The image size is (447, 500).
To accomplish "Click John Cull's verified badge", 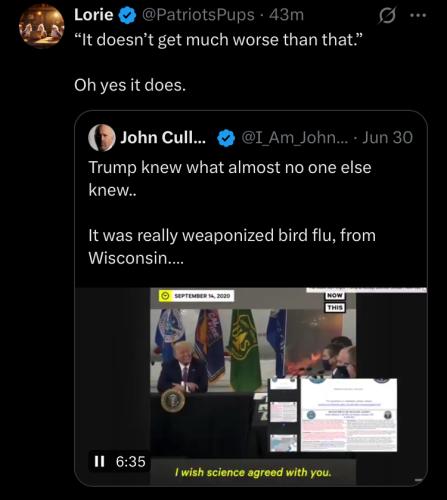I will click(x=226, y=138).
